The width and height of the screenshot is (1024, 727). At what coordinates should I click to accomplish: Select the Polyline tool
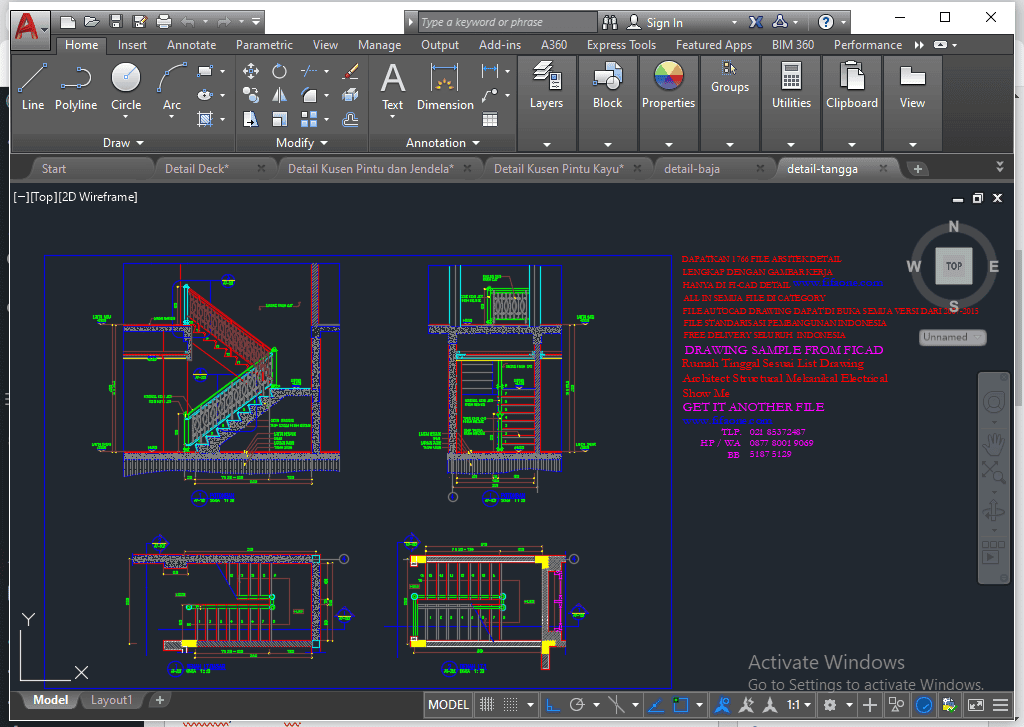76,90
